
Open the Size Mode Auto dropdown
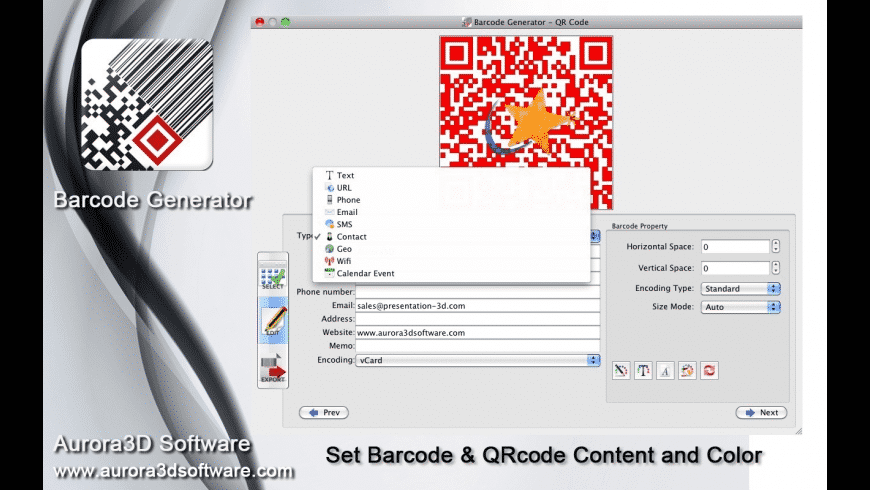[741, 307]
